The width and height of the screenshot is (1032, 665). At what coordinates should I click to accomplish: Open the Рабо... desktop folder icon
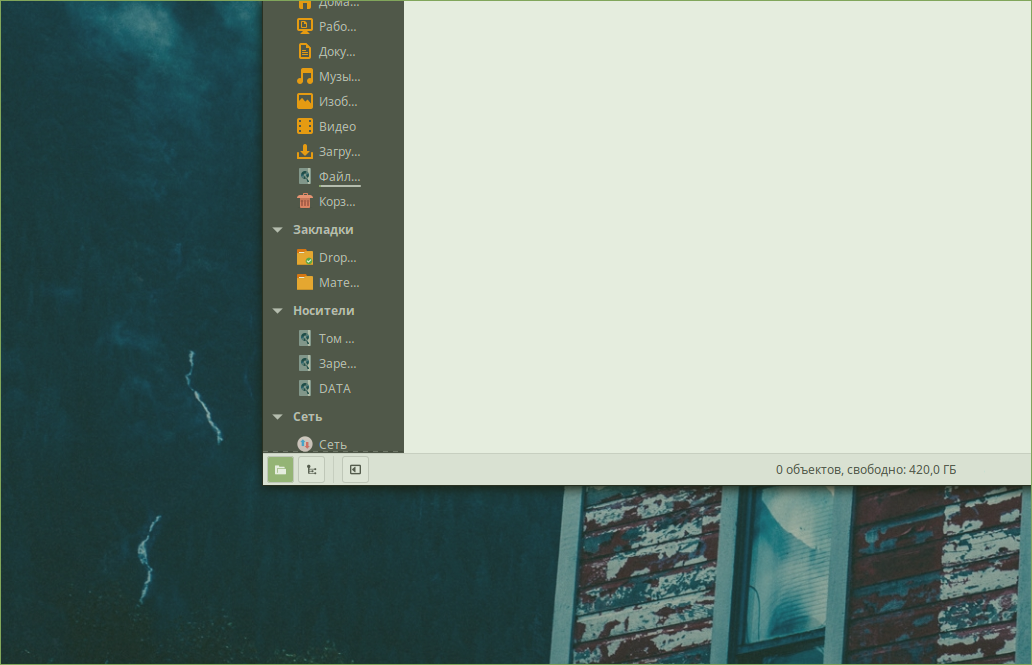tap(305, 26)
